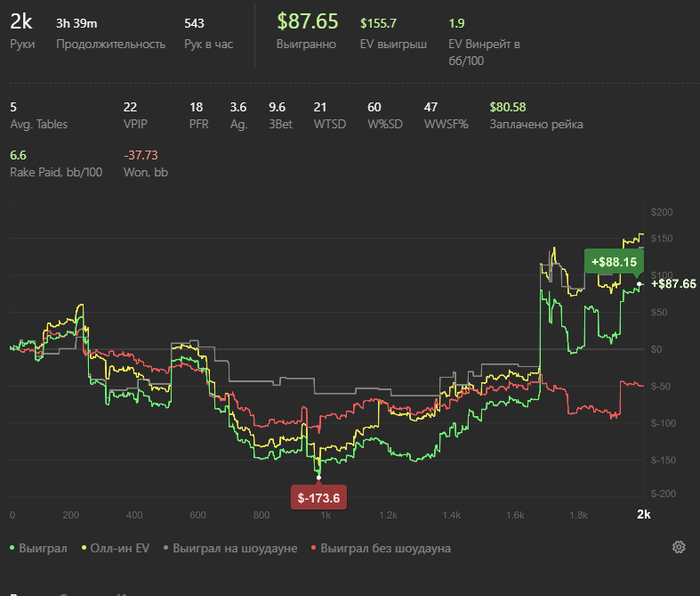The width and height of the screenshot is (700, 596).
Task: Click the 3.6 Ag. stat
Action: click(238, 107)
